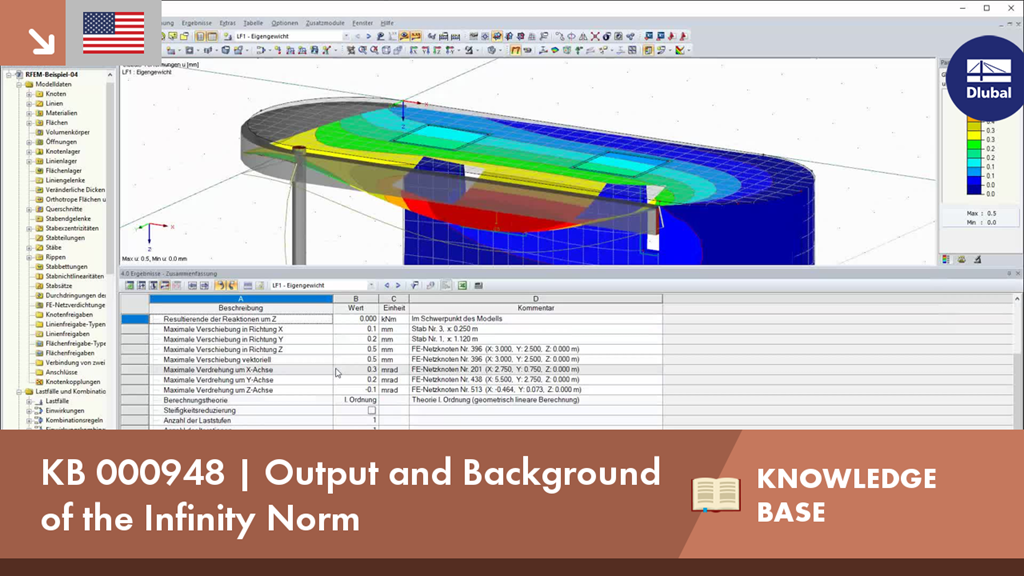1024x576 pixels.
Task: Select Flächenlager in the navigator tree
Action: (x=63, y=171)
